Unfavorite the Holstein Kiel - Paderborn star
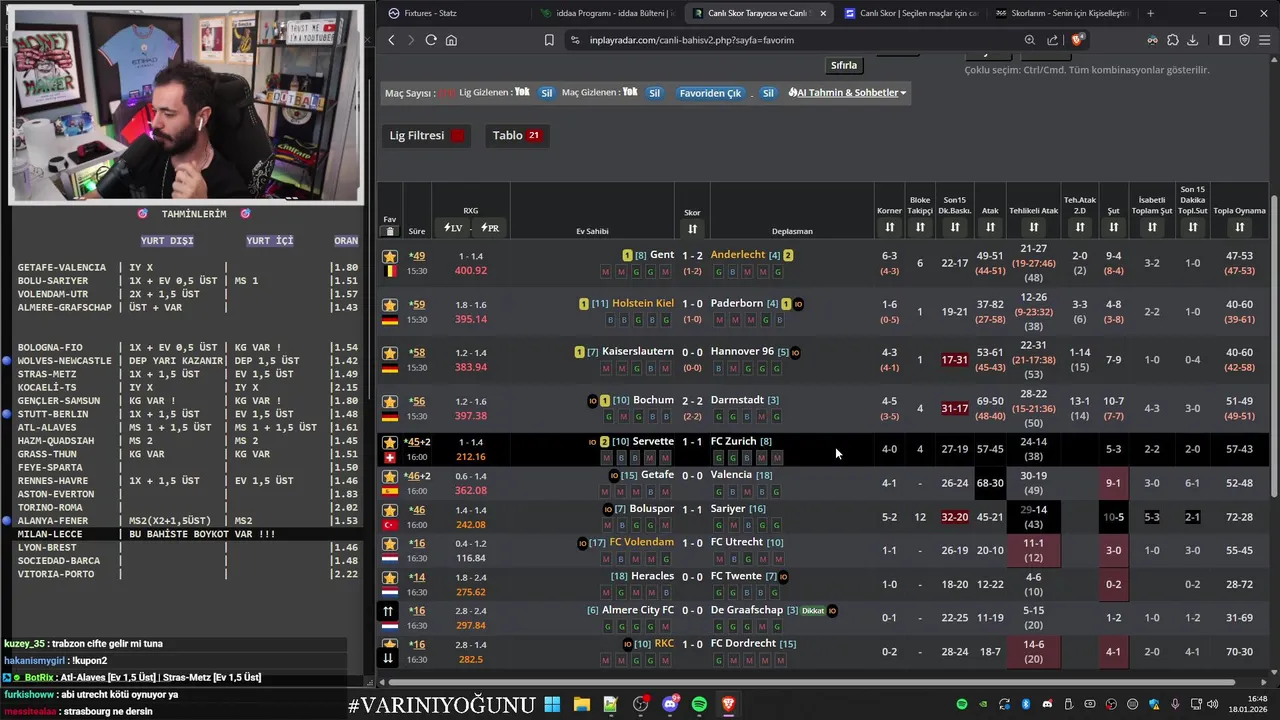 390,305
